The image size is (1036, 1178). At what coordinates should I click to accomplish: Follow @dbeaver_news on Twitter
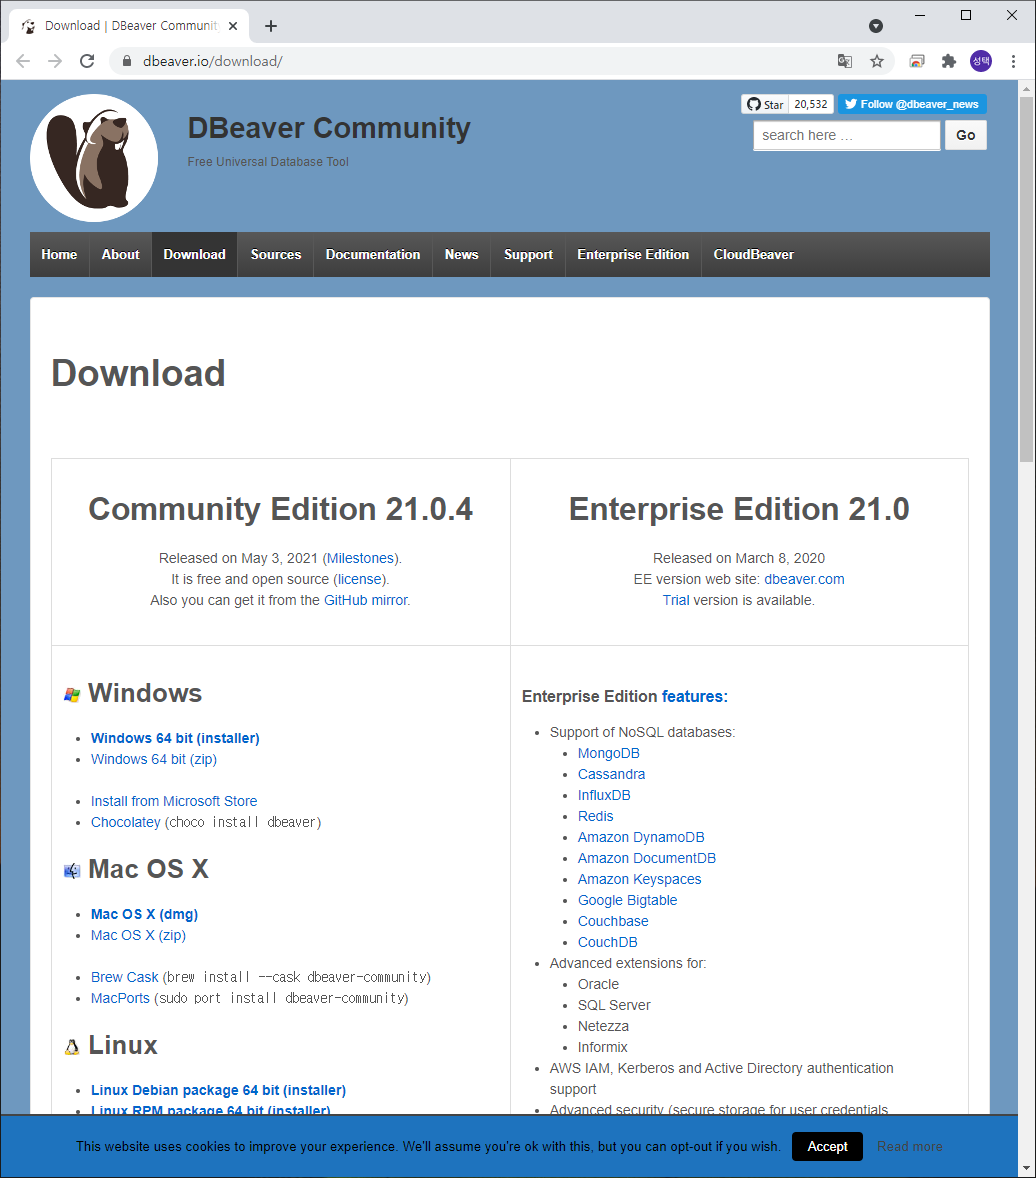912,104
